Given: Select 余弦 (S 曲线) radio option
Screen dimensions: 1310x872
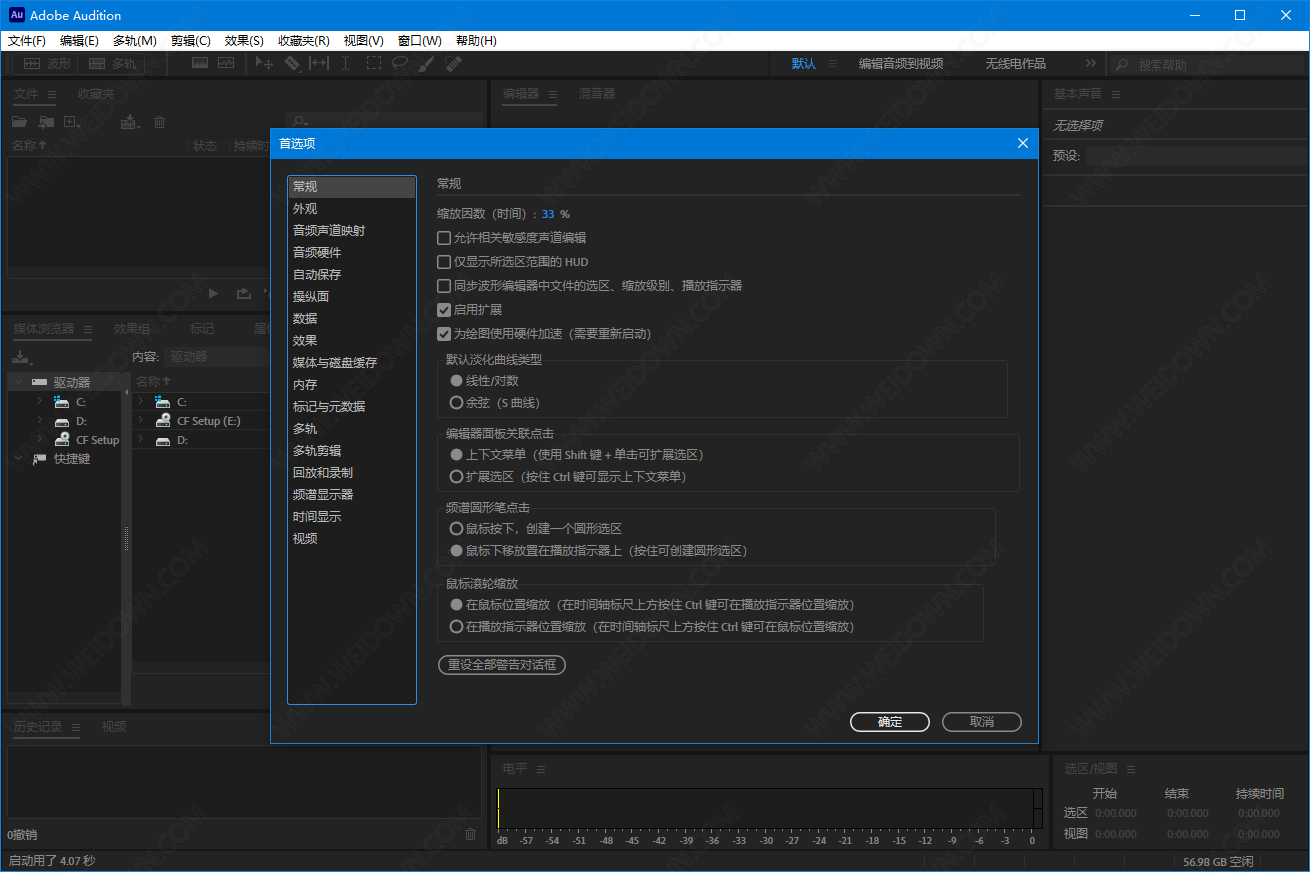Looking at the screenshot, I should pos(457,403).
